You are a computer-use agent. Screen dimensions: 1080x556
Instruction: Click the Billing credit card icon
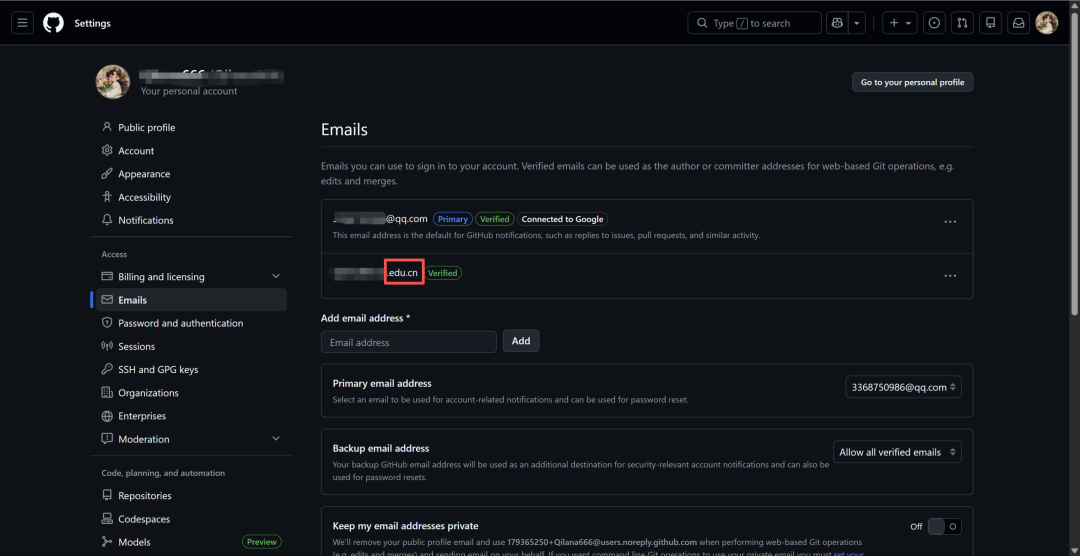pyautogui.click(x=107, y=276)
